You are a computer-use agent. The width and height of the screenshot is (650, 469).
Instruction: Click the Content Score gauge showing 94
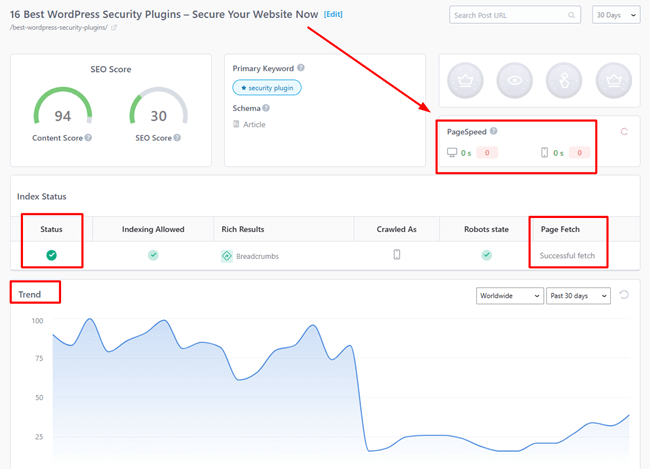[x=62, y=115]
